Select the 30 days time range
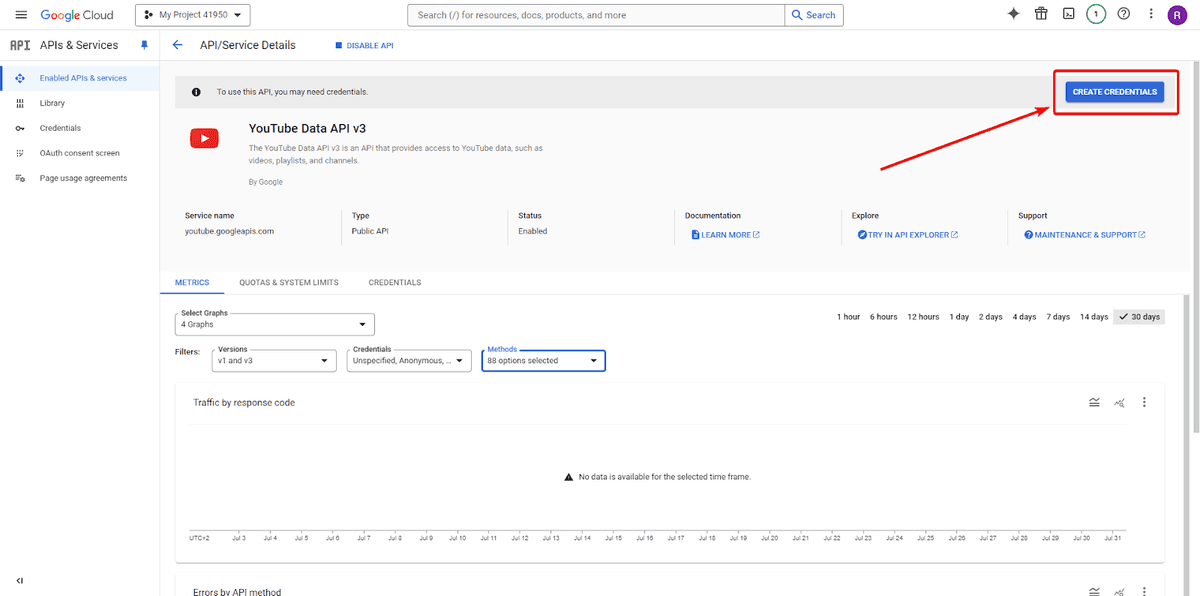Screen dimensions: 1200x596 [1139, 317]
